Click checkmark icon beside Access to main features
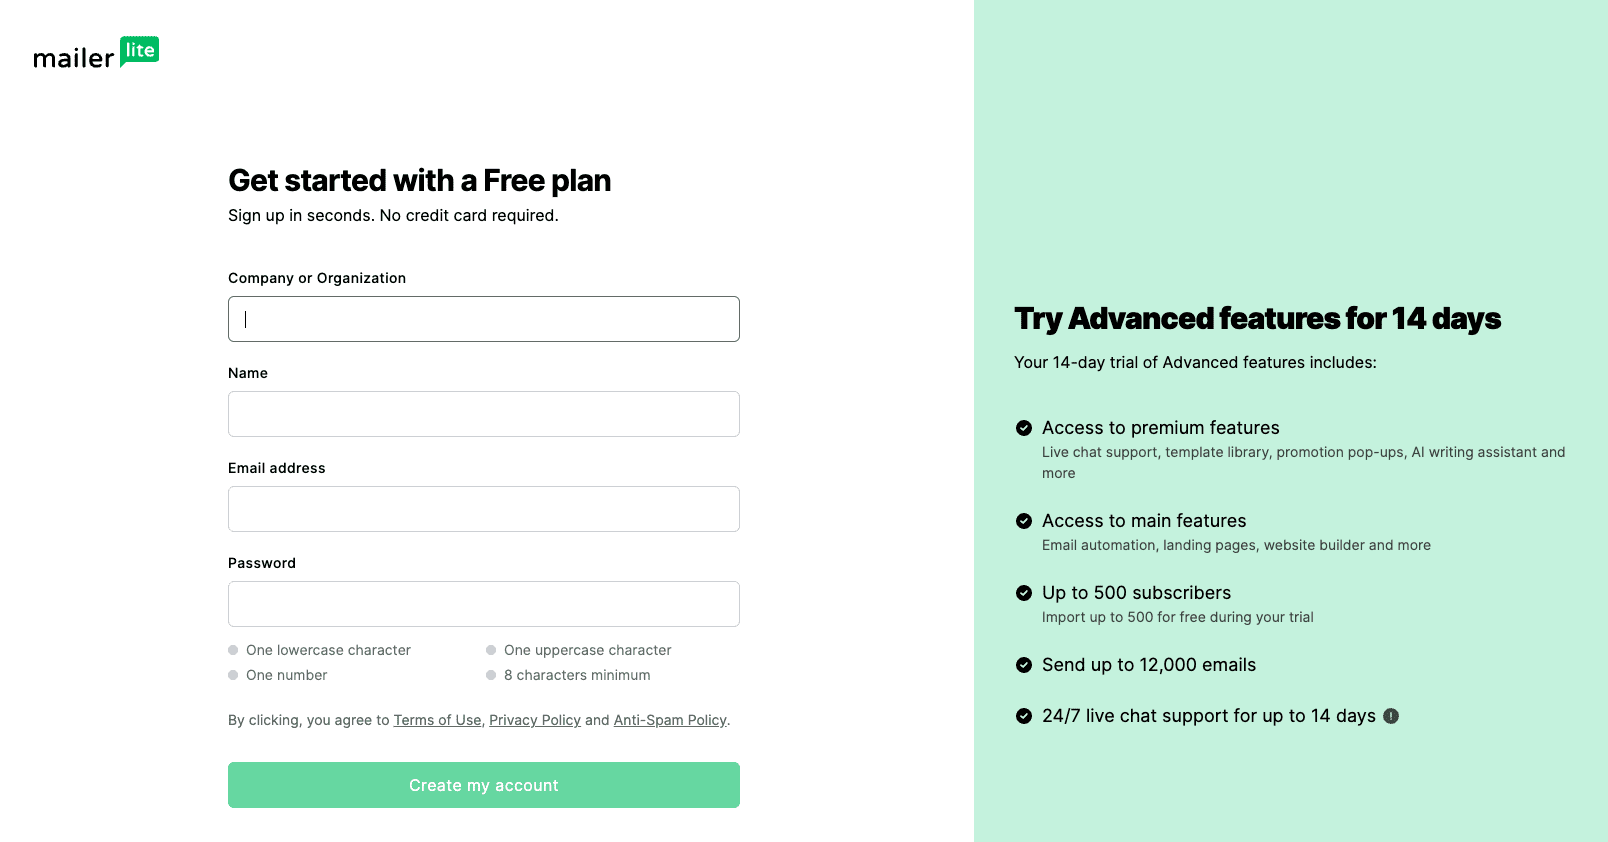 tap(1024, 521)
